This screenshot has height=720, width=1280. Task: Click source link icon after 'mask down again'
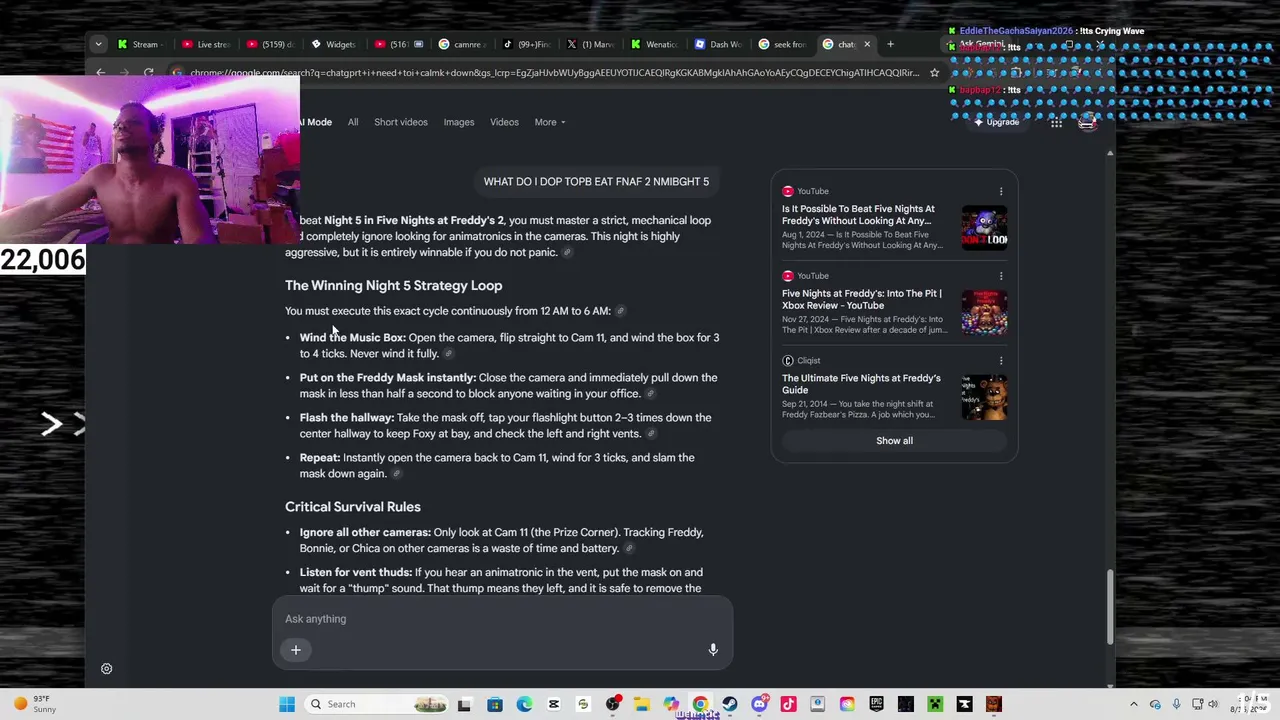[396, 474]
